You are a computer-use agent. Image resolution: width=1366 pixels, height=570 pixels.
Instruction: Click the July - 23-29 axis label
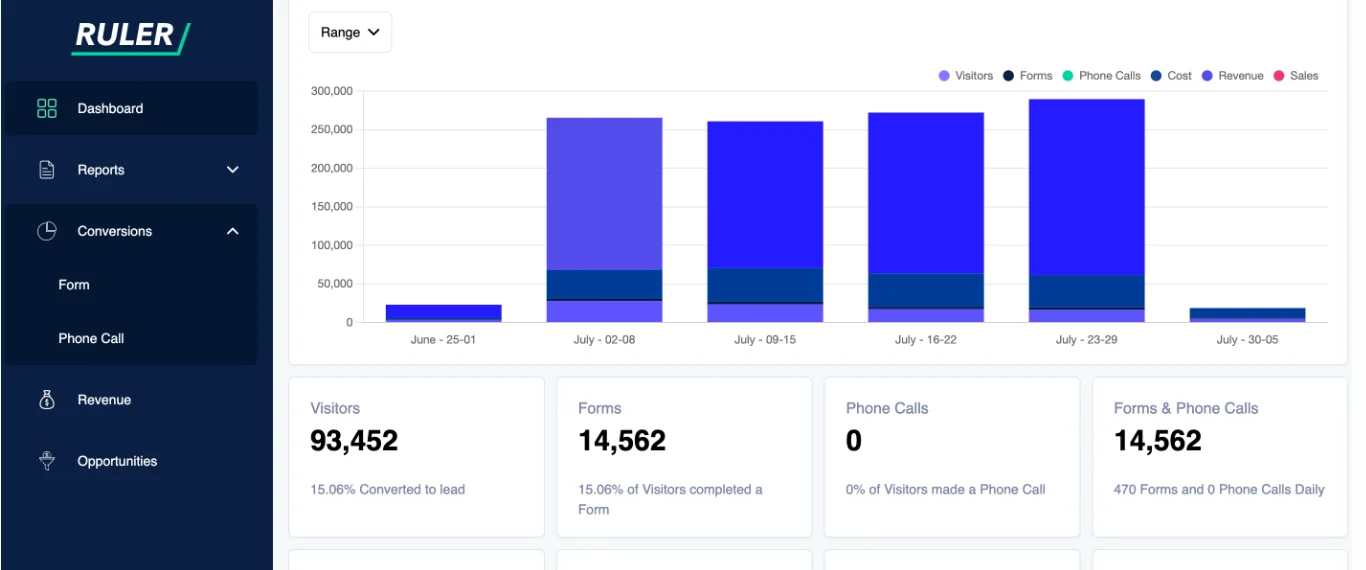point(1087,340)
